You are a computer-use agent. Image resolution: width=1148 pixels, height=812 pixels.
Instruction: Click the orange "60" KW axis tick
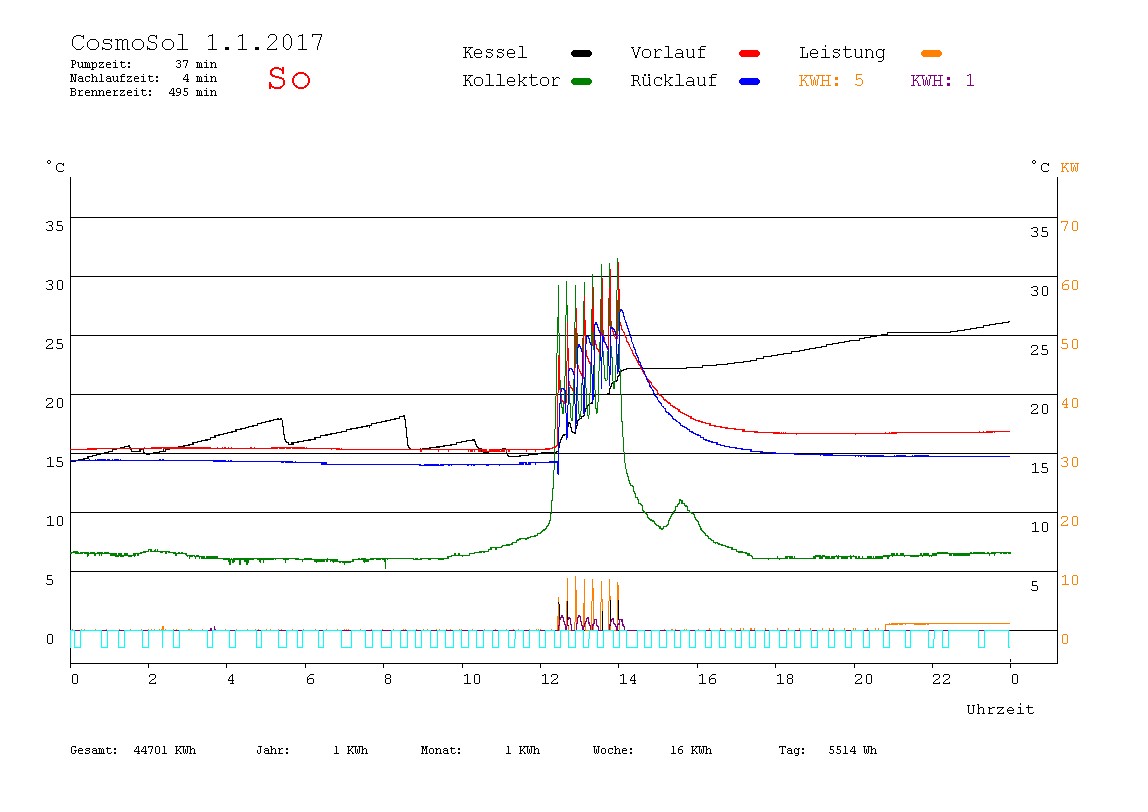(x=1070, y=286)
